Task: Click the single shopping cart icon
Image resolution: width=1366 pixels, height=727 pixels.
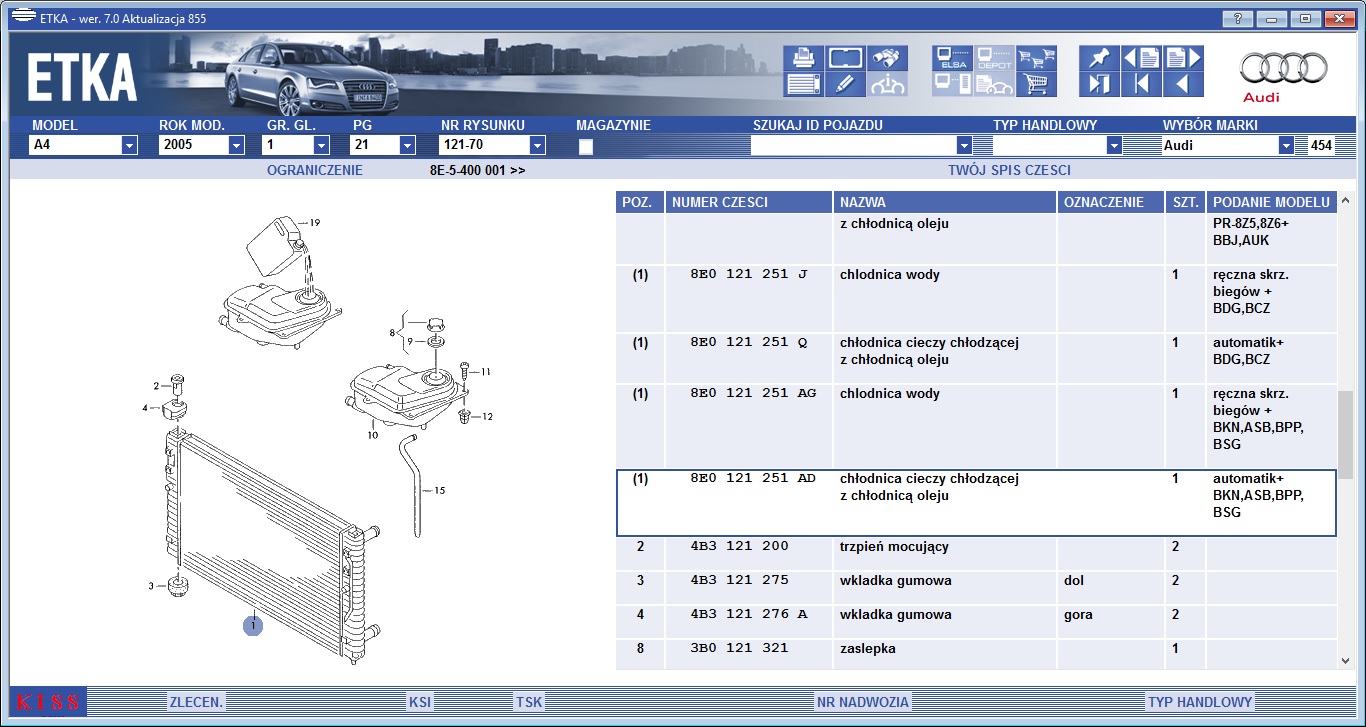Action: (x=1037, y=84)
